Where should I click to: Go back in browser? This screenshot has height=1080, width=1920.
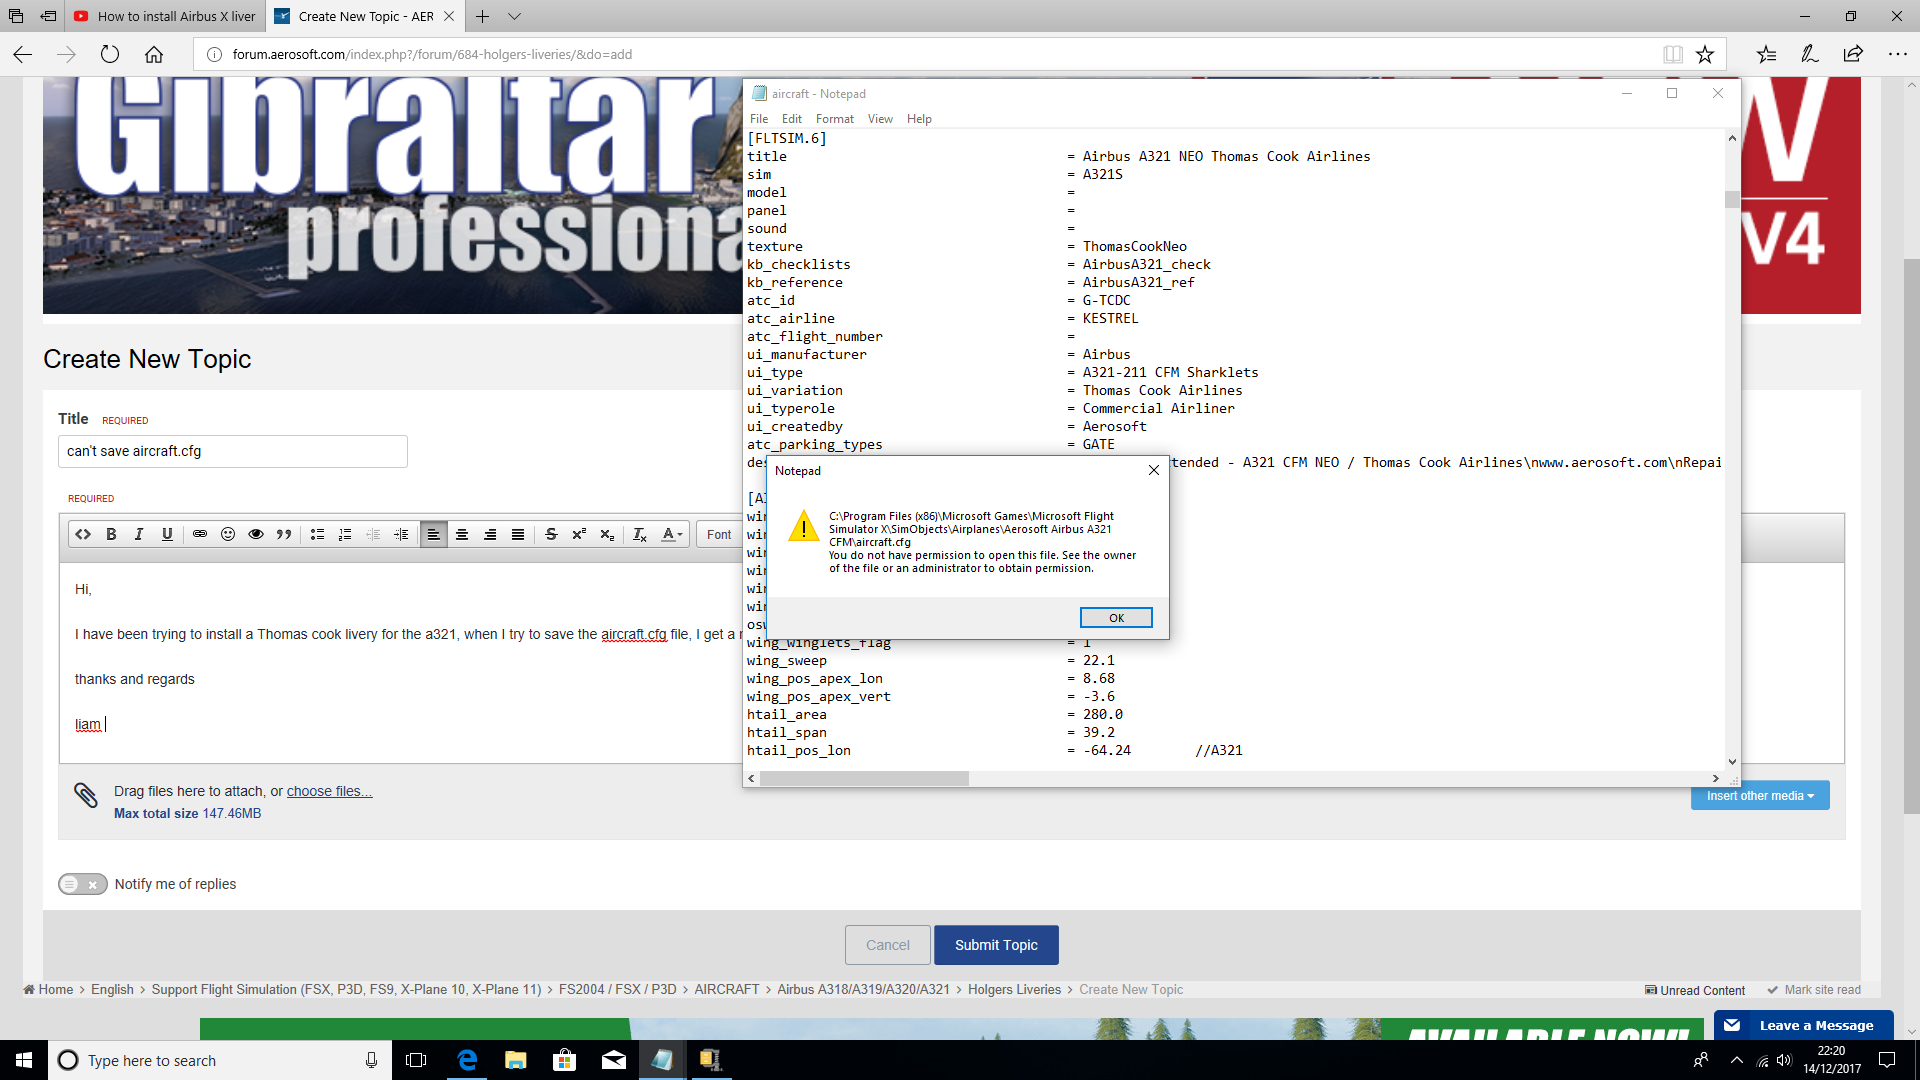click(x=22, y=54)
